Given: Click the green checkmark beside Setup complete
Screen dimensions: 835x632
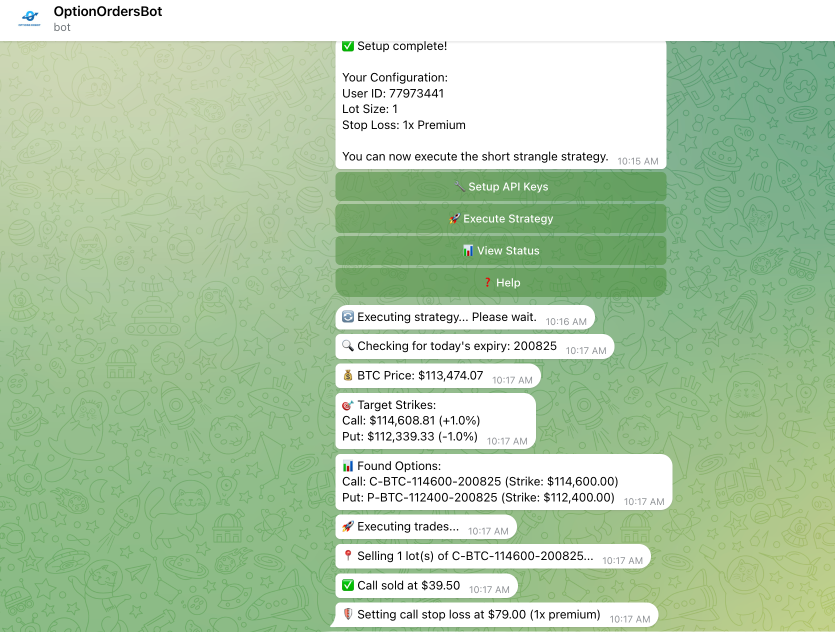Looking at the screenshot, I should 348,46.
